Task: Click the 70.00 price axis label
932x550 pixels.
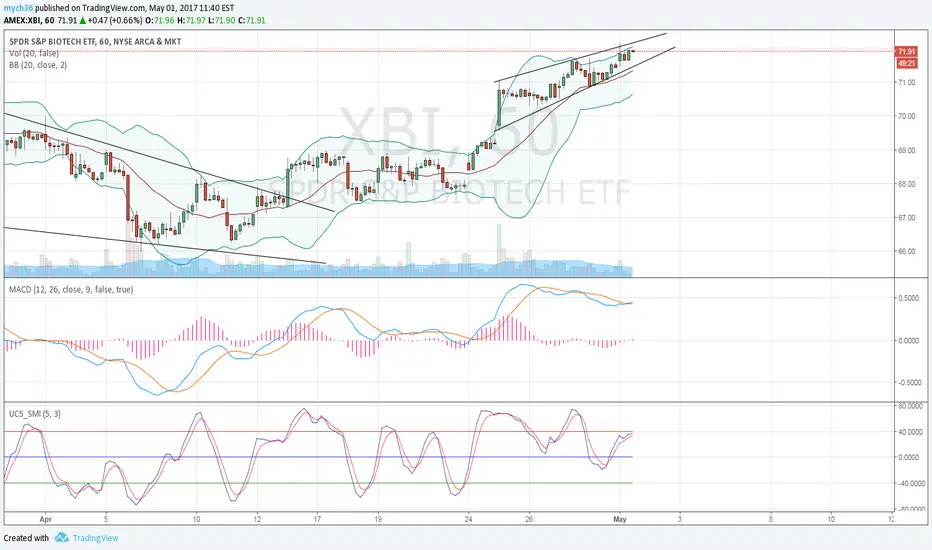Action: point(906,117)
